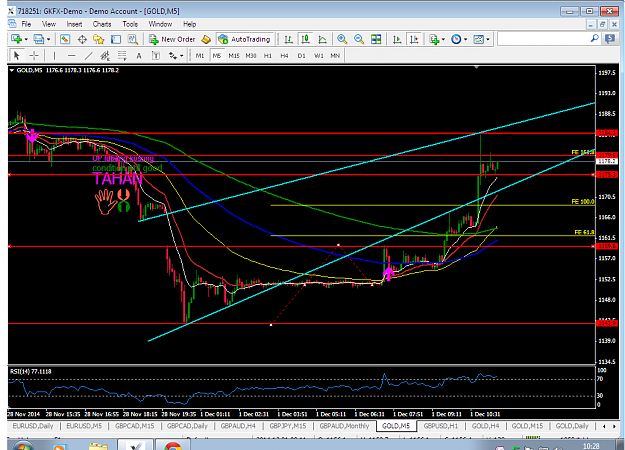The height and width of the screenshot is (450, 625).
Task: Open the Navigator favorites folder icon
Action: 98,39
